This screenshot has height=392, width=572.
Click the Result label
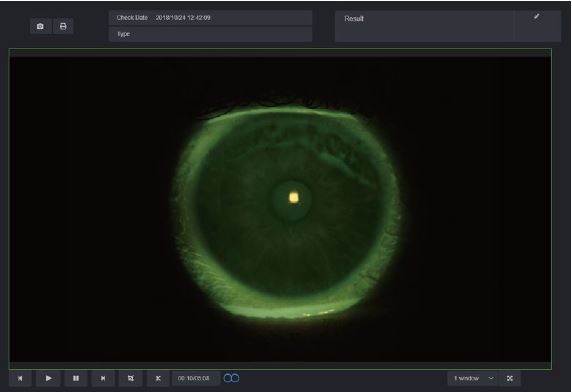point(354,19)
